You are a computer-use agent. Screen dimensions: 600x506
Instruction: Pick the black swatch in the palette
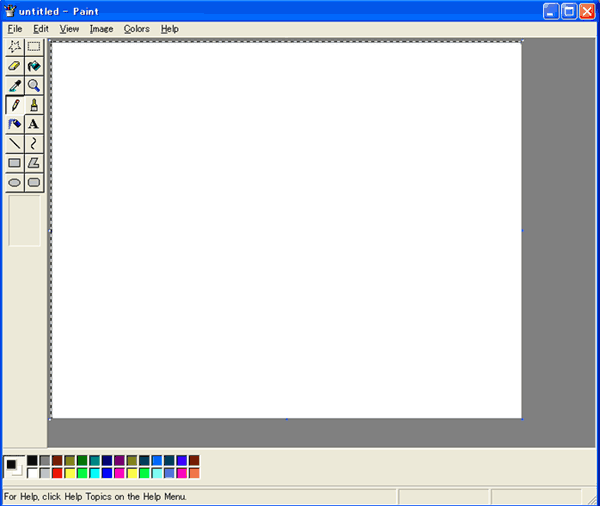click(33, 460)
